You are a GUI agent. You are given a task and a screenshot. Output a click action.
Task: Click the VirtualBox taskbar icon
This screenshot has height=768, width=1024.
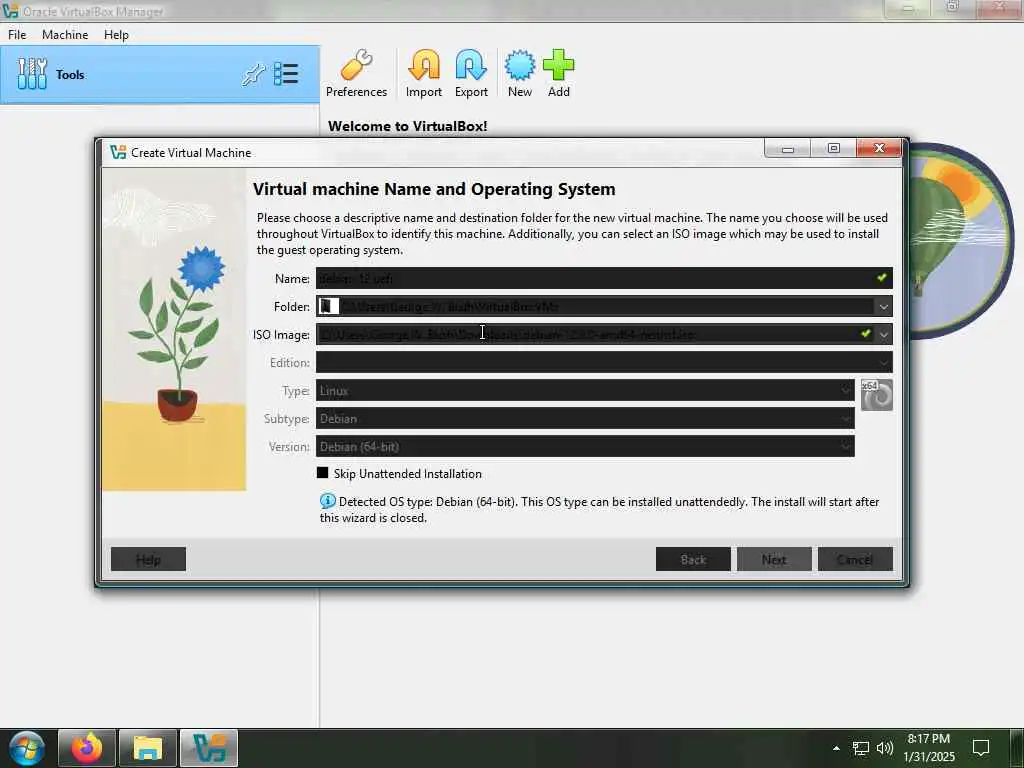pos(209,748)
